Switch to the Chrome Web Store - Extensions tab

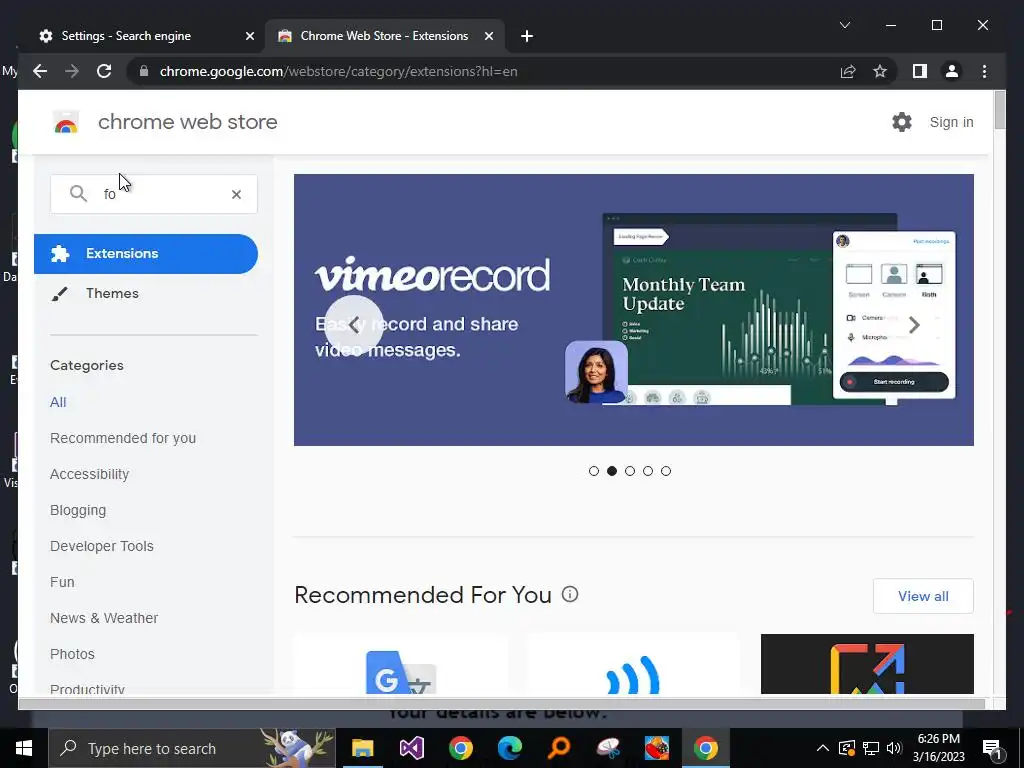pyautogui.click(x=385, y=36)
